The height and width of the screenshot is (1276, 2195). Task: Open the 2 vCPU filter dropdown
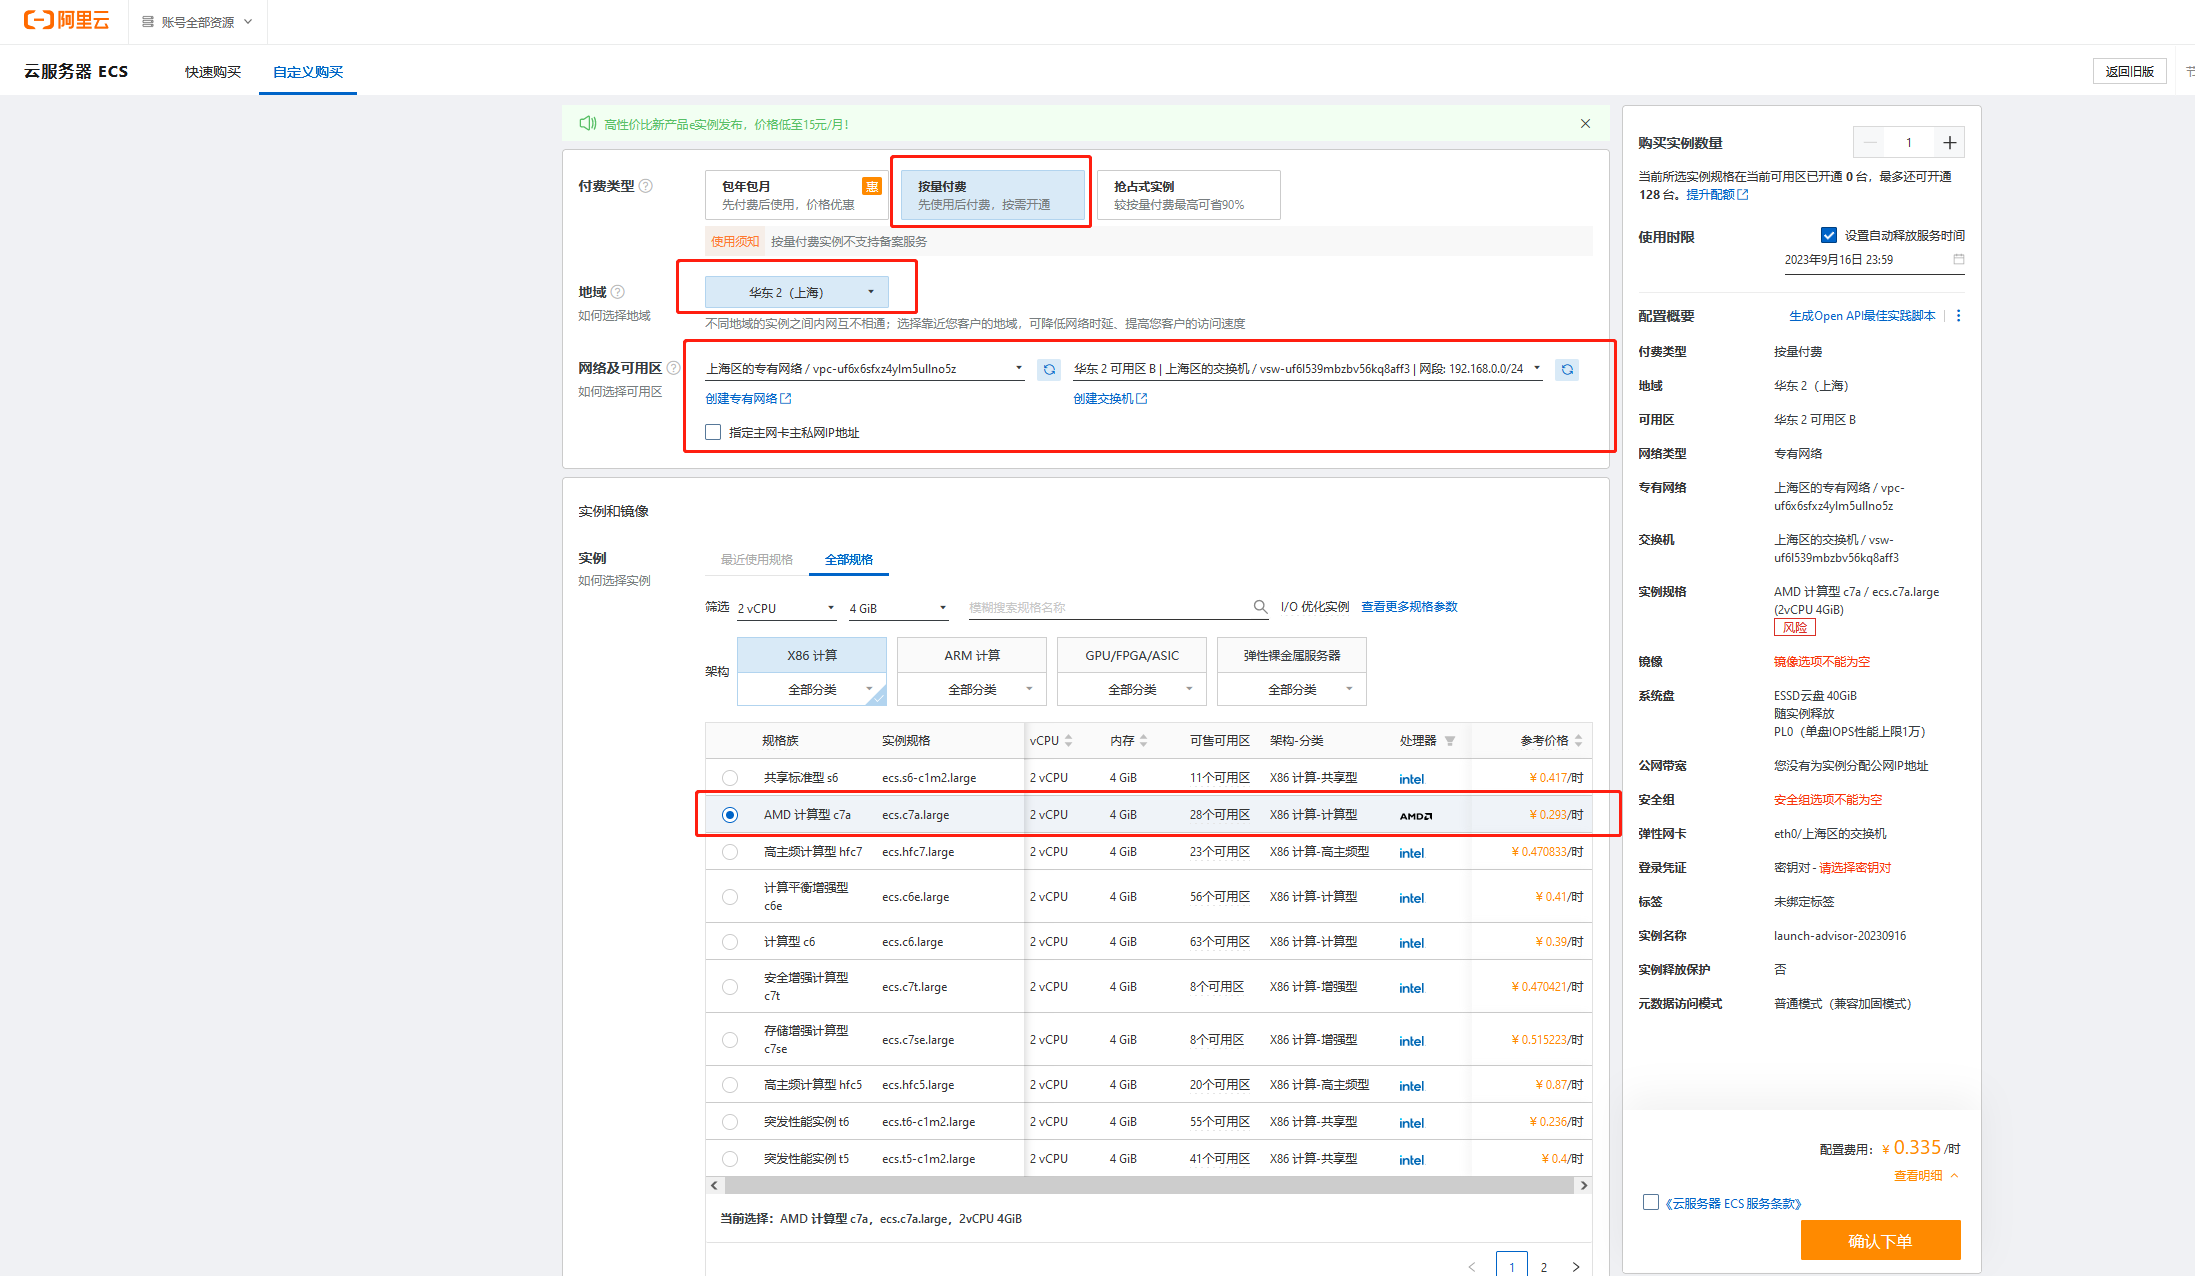coord(786,608)
